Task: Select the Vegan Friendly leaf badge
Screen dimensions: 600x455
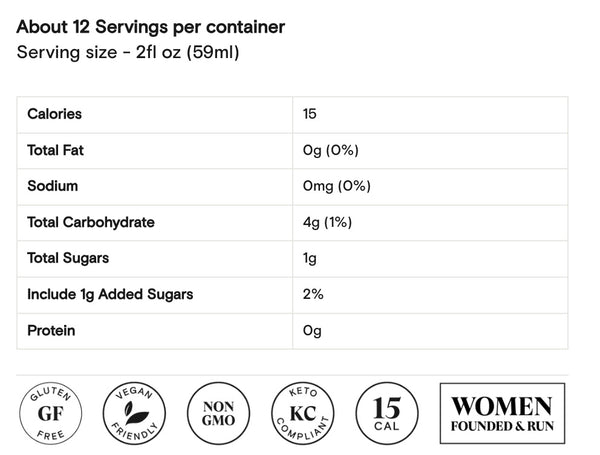Action: click(x=136, y=412)
